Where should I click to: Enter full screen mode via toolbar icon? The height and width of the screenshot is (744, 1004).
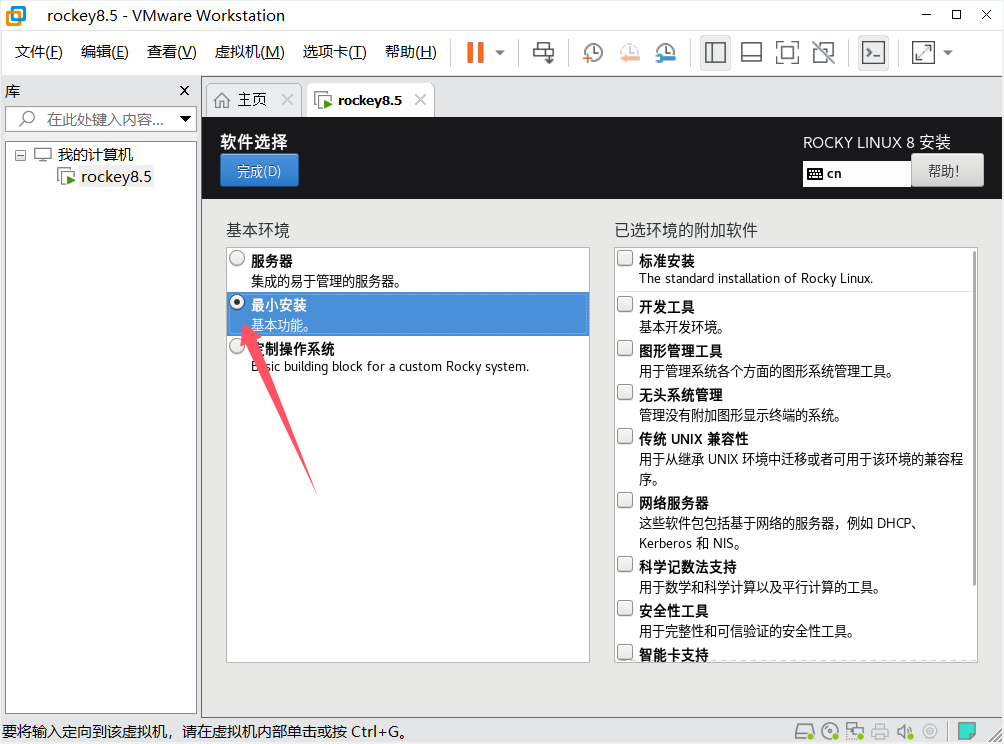(x=787, y=53)
